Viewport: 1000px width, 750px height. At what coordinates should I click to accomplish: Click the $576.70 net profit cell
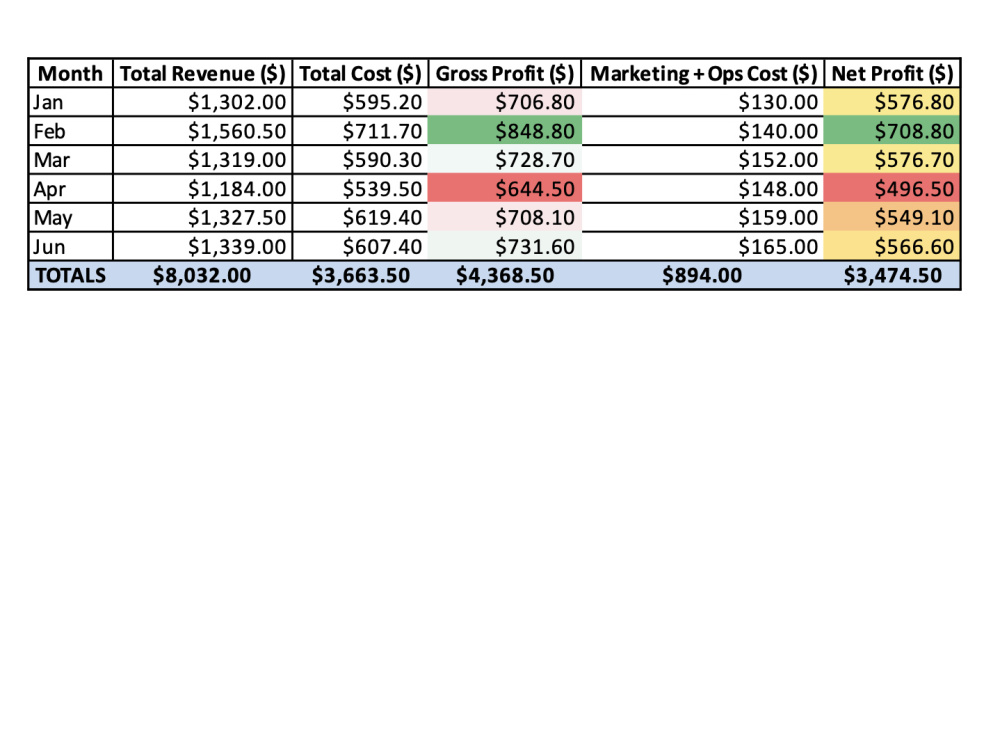(x=892, y=159)
